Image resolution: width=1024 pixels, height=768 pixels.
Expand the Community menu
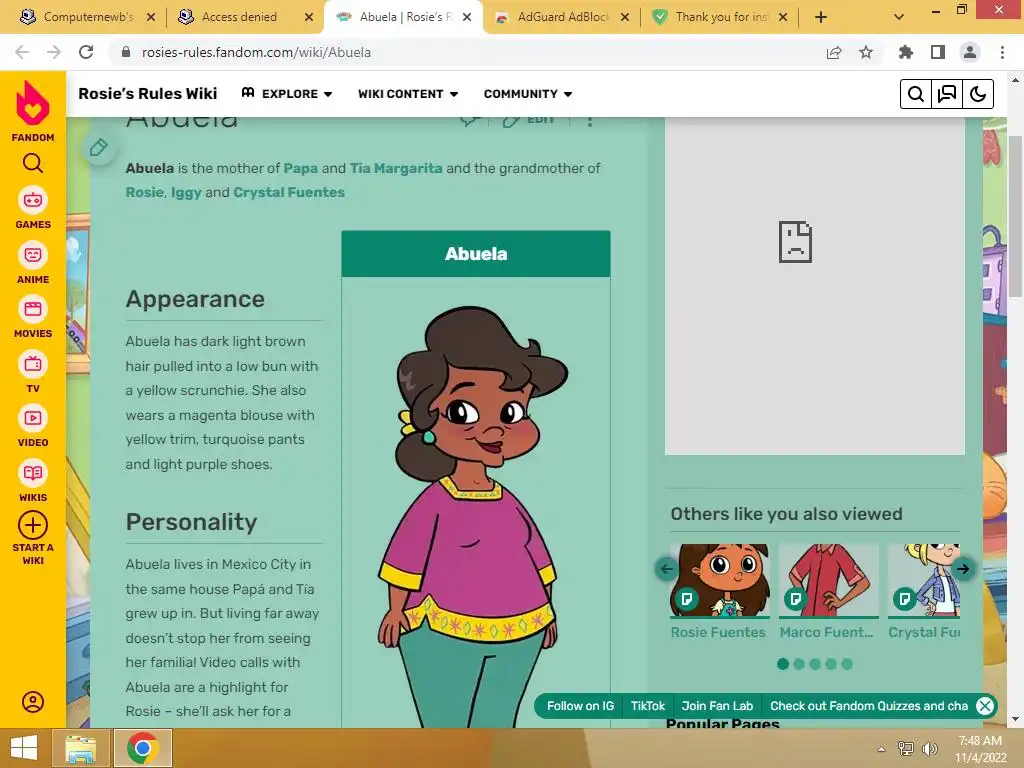pos(528,94)
